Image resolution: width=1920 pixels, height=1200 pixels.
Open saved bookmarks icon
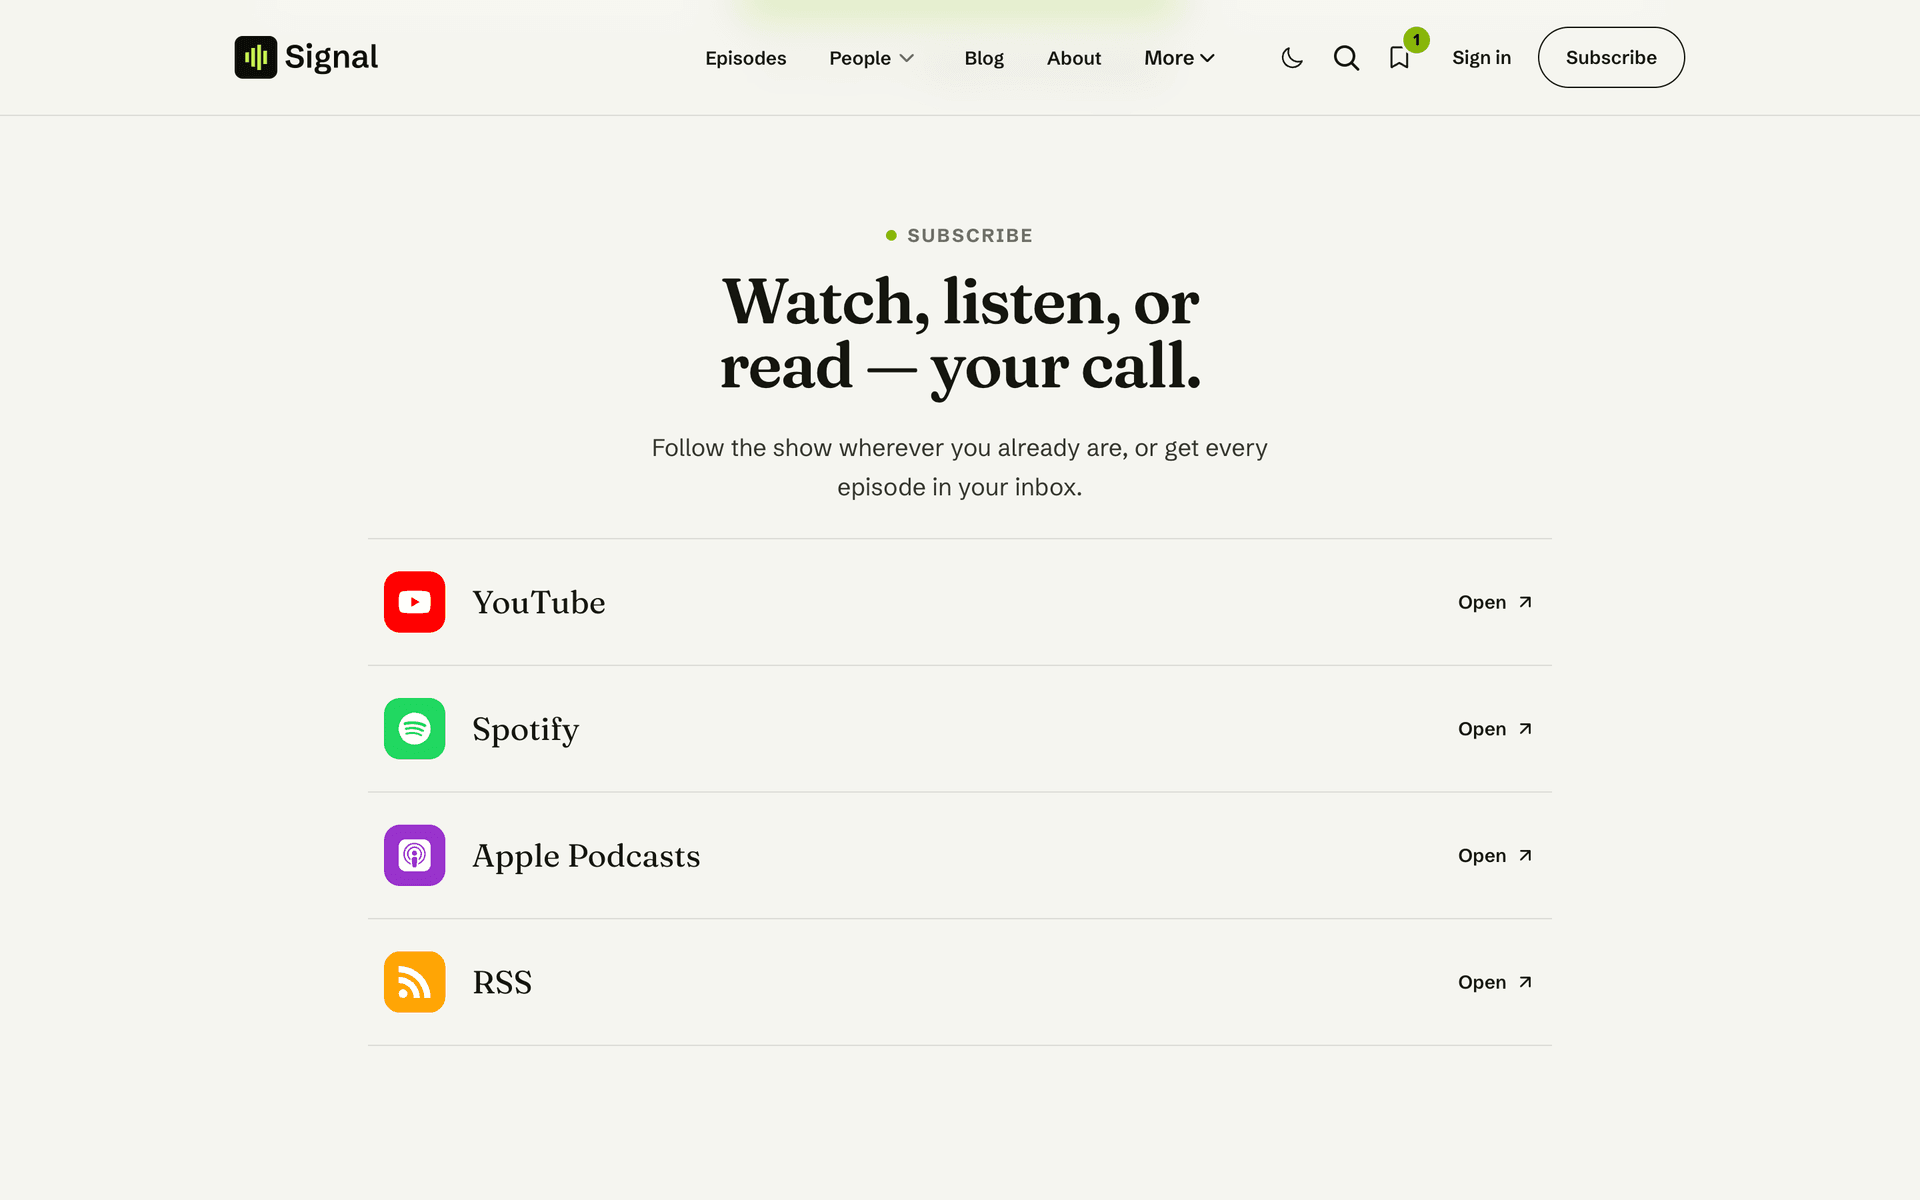pyautogui.click(x=1399, y=58)
